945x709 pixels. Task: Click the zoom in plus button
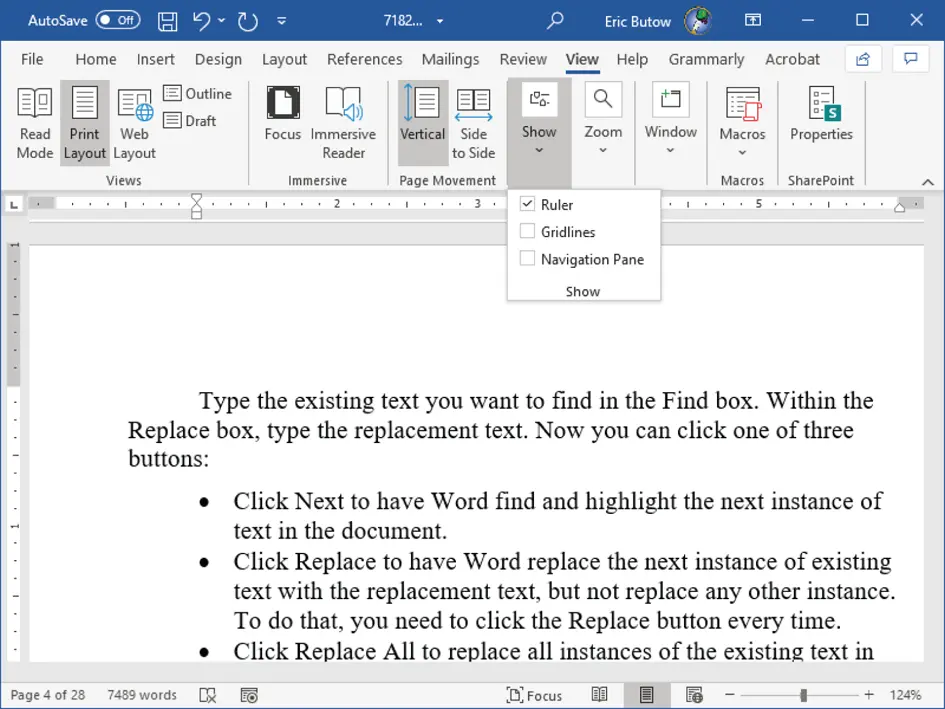pos(869,695)
